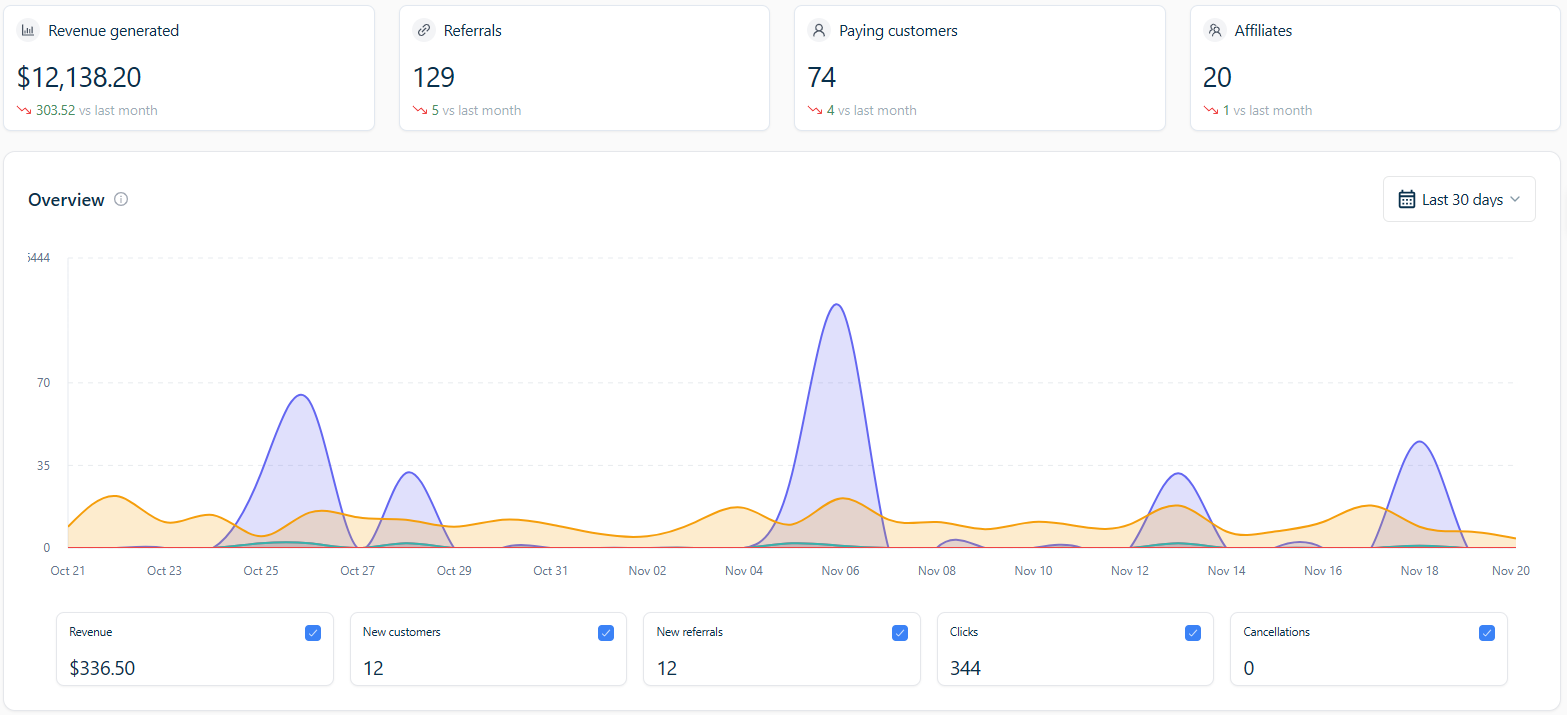Uncheck the Revenue series checkbox
This screenshot has height=715, width=1567.
pos(312,633)
